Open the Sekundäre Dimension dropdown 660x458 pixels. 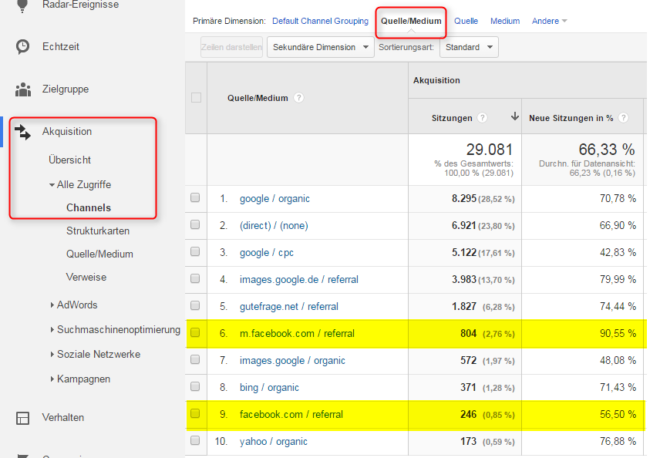click(320, 47)
